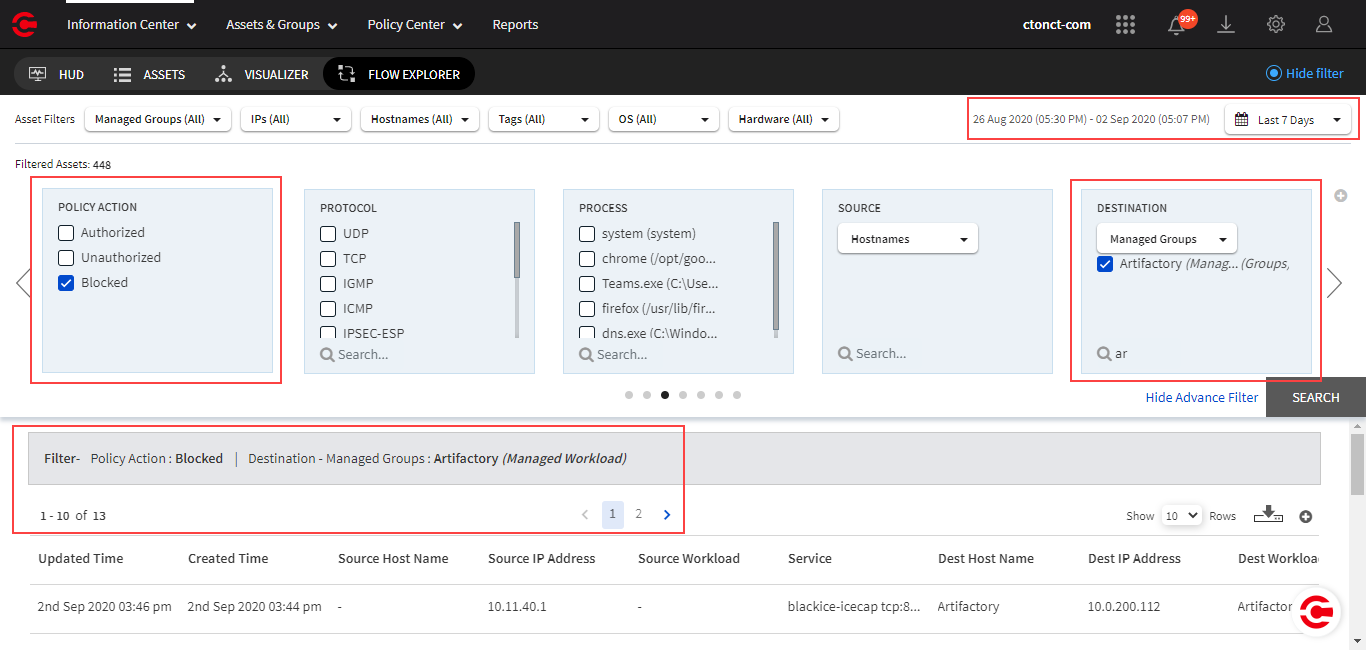Check the ICMP protocol box
Screen dimensions: 1366x657
[328, 309]
